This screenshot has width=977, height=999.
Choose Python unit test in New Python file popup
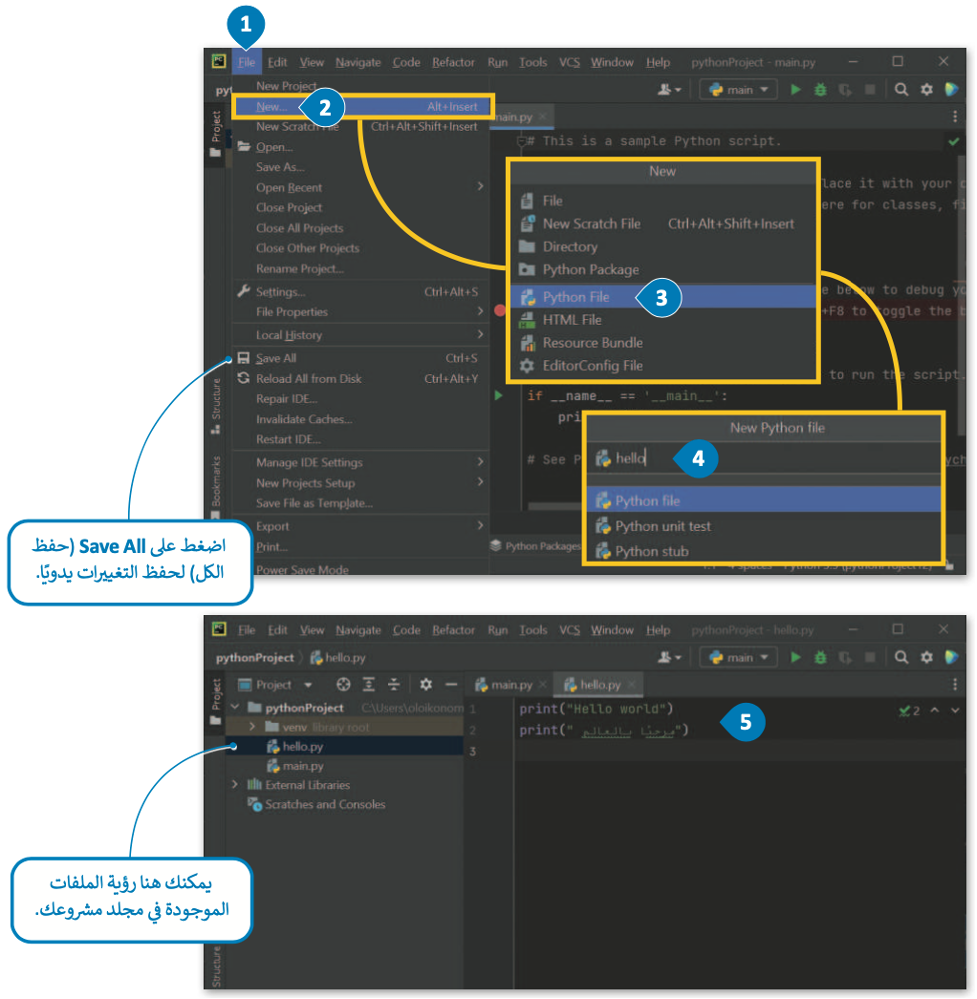(764, 526)
